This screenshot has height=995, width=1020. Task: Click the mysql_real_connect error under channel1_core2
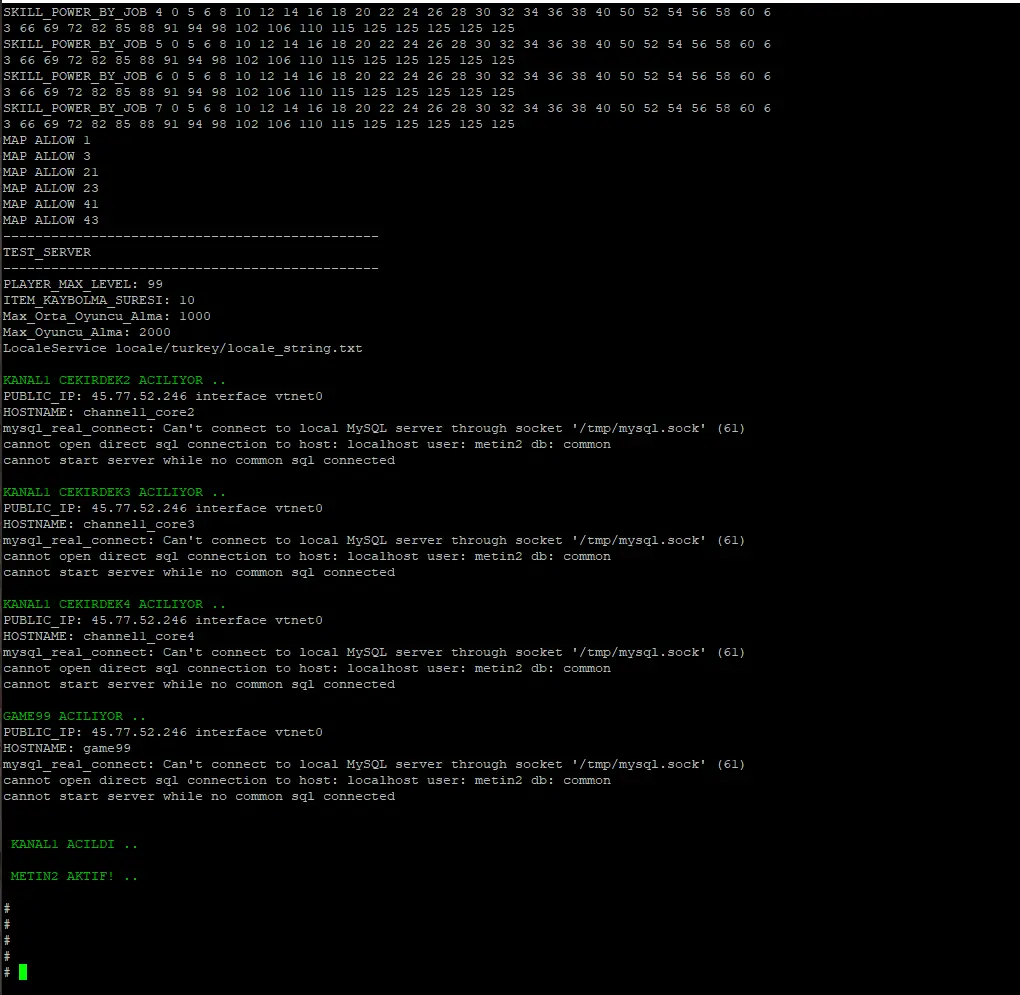coord(374,429)
